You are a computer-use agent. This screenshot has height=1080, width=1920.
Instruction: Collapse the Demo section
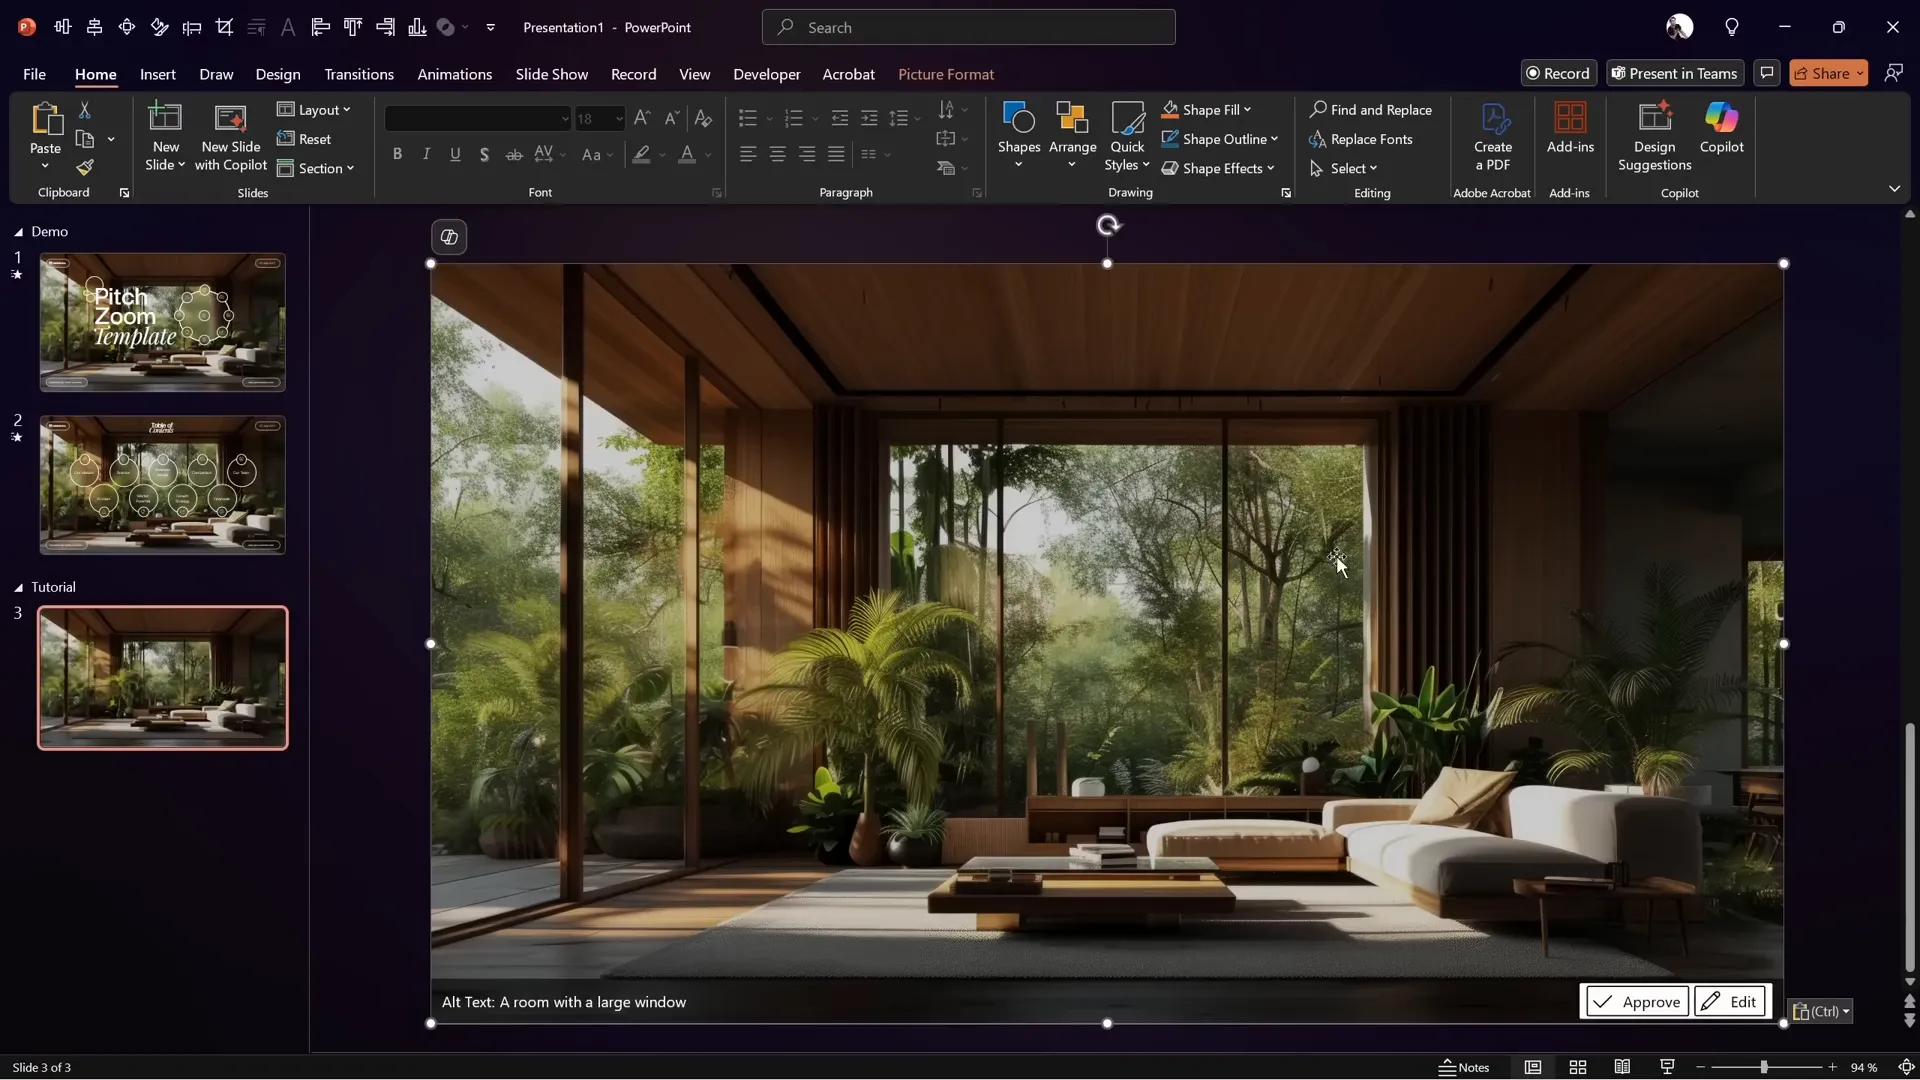[17, 231]
